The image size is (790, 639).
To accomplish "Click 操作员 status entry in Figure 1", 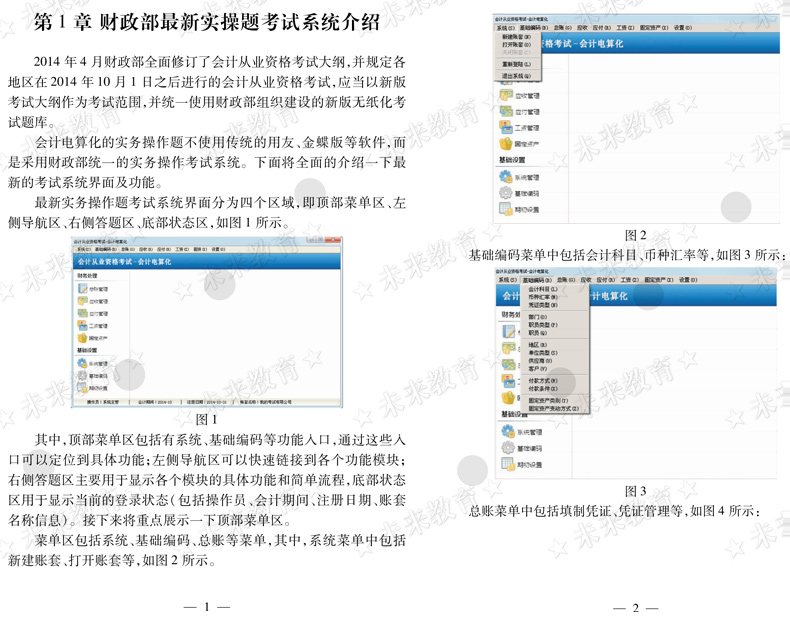I will click(103, 402).
